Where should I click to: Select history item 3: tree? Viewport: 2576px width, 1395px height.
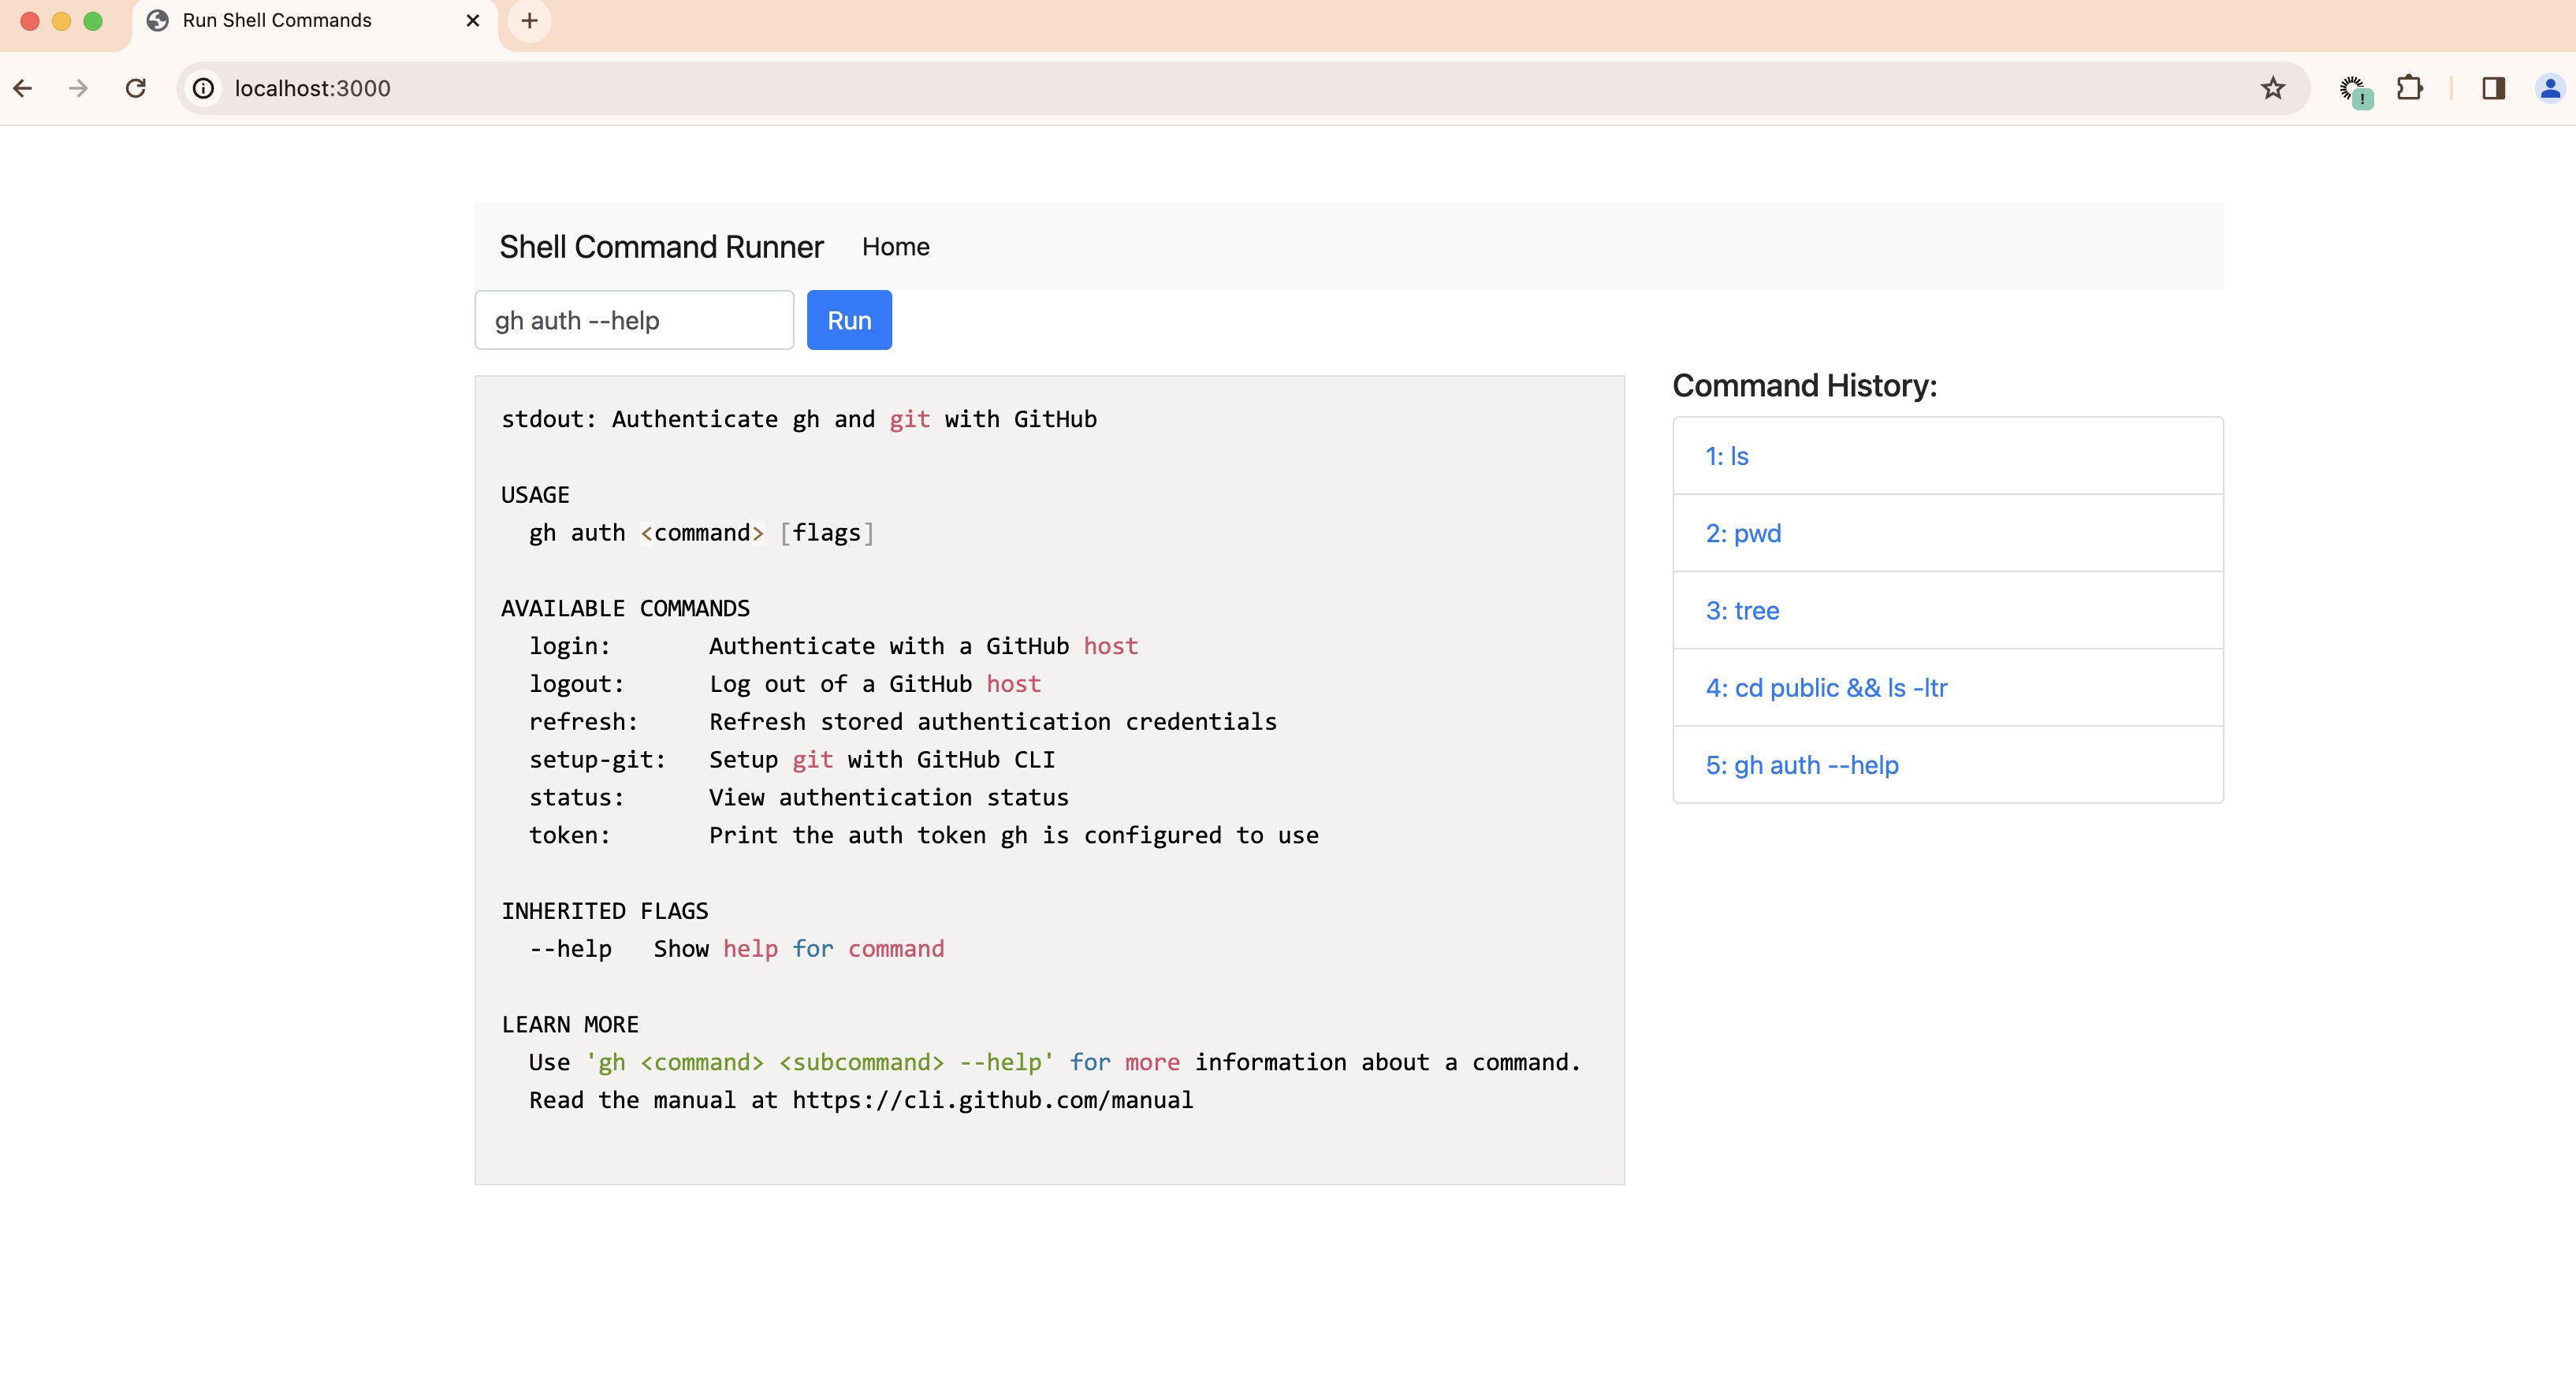click(1742, 611)
